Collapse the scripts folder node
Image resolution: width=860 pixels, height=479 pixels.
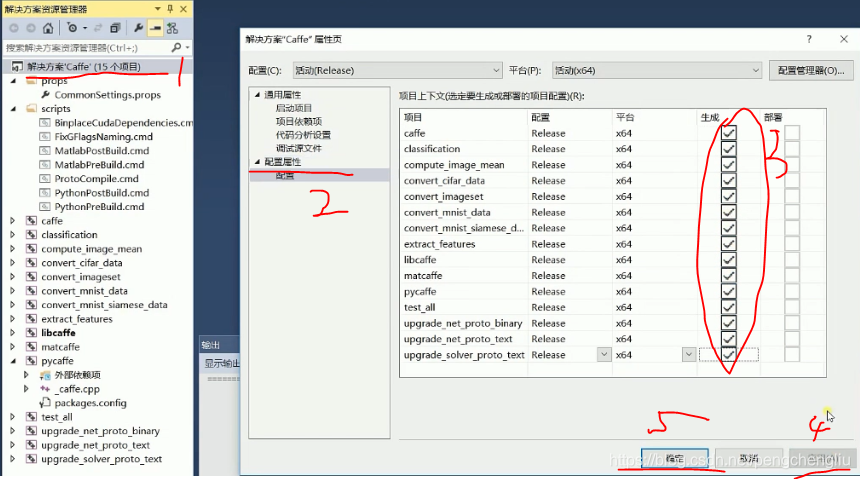tap(13, 109)
